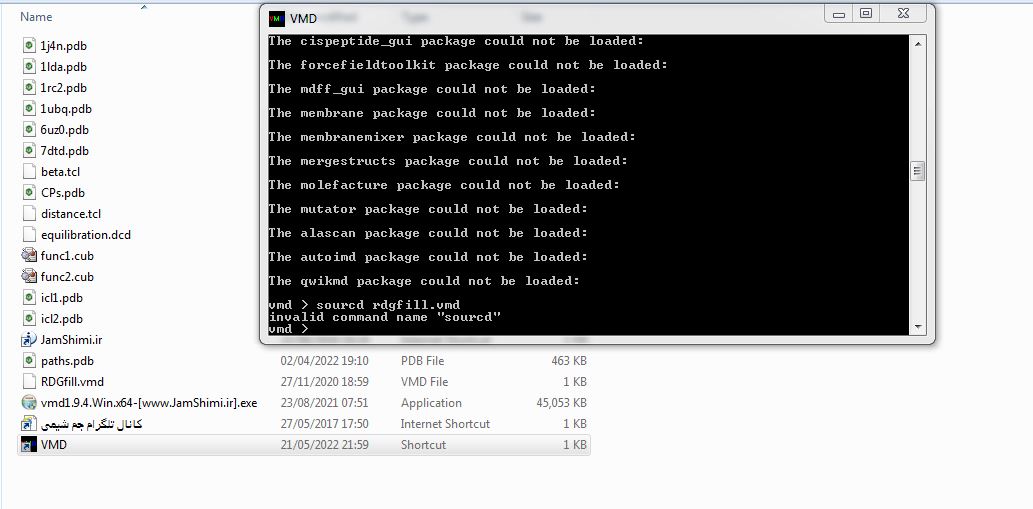Select the VMD shortcut icon in the file list
Image resolution: width=1033 pixels, height=509 pixels.
[x=29, y=444]
